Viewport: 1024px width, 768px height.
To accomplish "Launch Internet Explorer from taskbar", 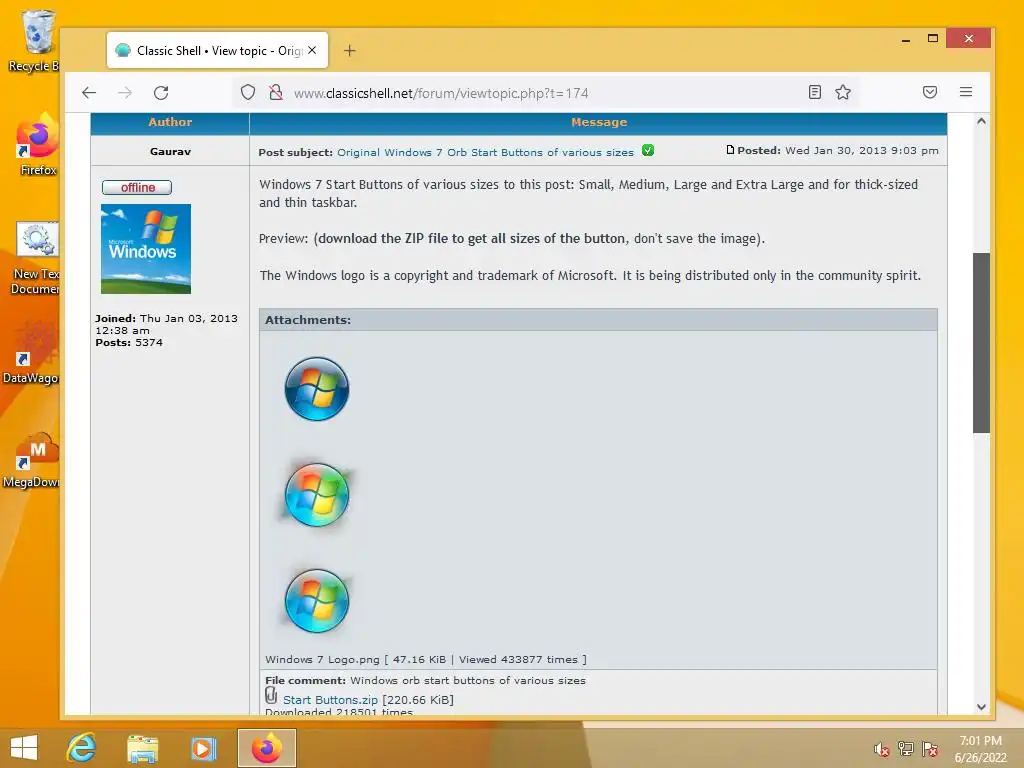I will tap(82, 748).
